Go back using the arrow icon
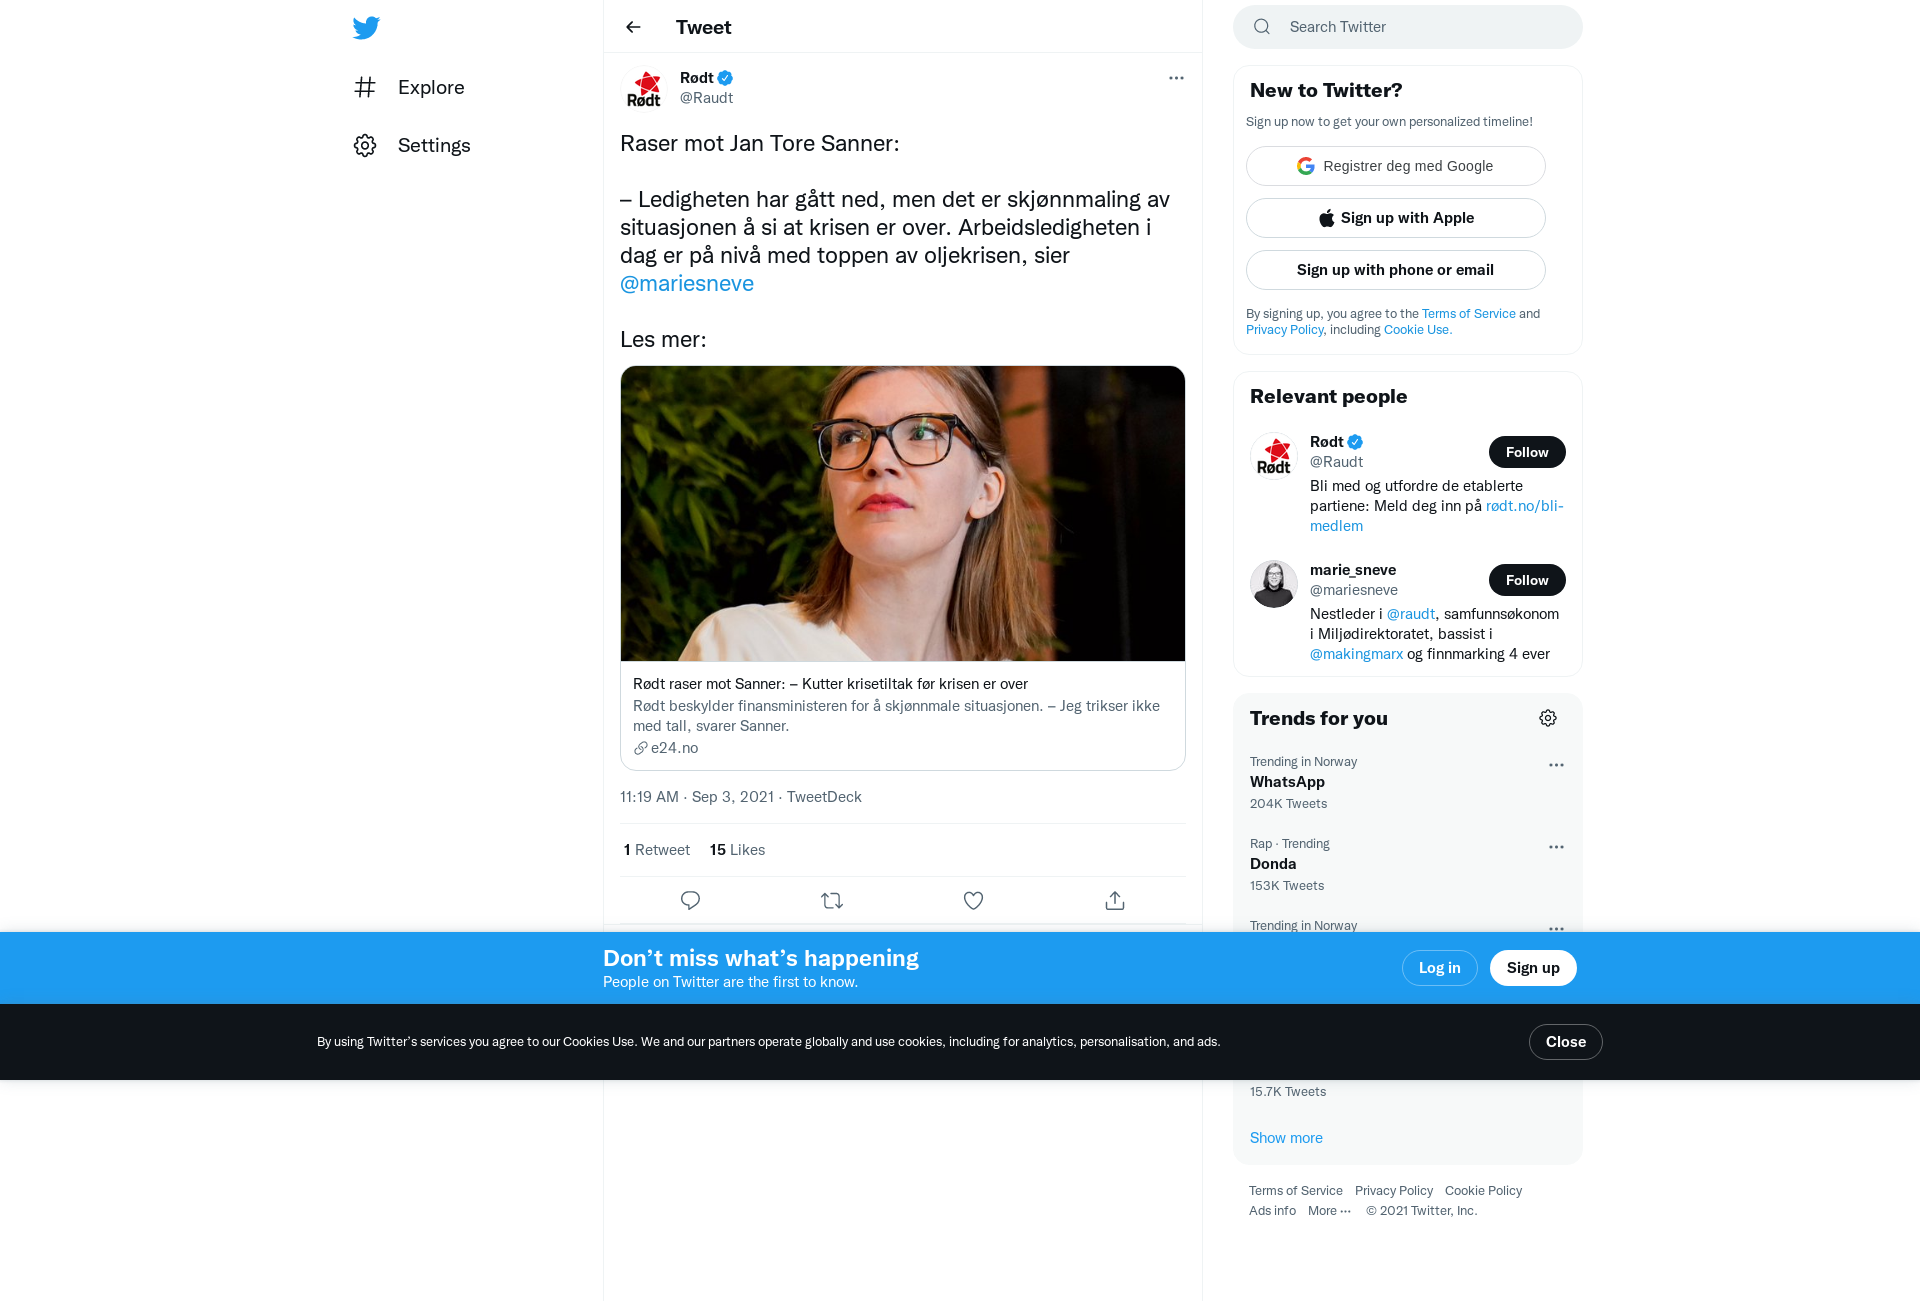 coord(633,27)
